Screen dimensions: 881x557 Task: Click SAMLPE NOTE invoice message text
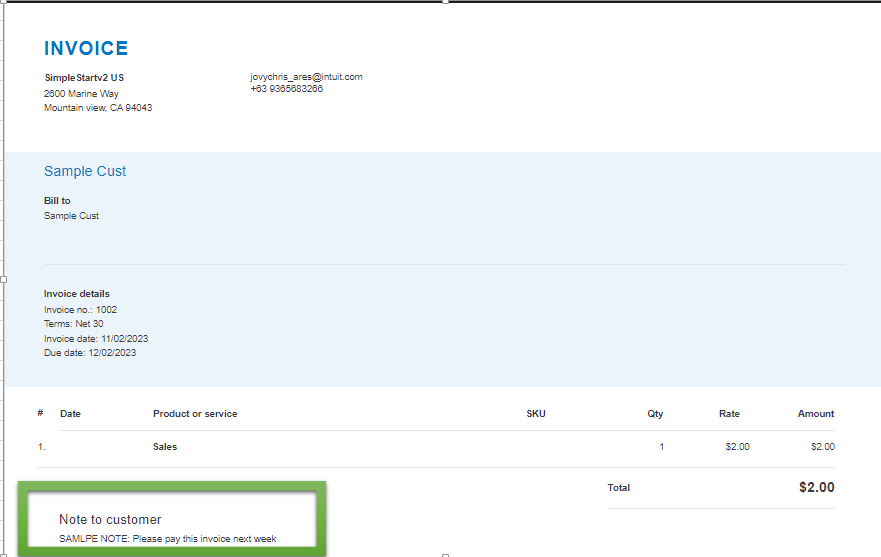[x=167, y=539]
